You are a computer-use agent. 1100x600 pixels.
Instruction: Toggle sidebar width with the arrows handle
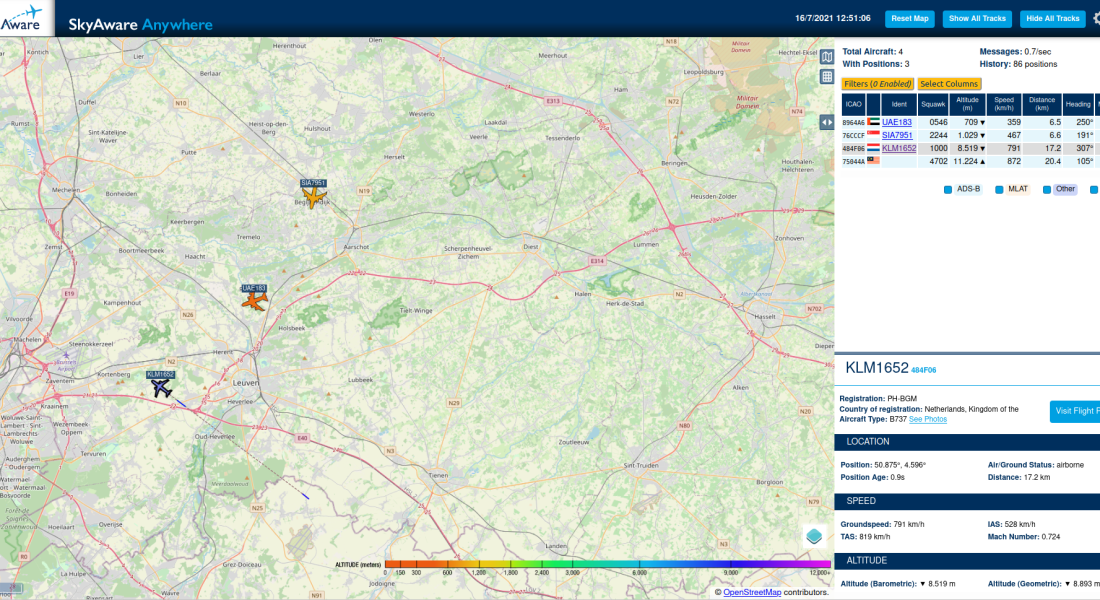(827, 122)
